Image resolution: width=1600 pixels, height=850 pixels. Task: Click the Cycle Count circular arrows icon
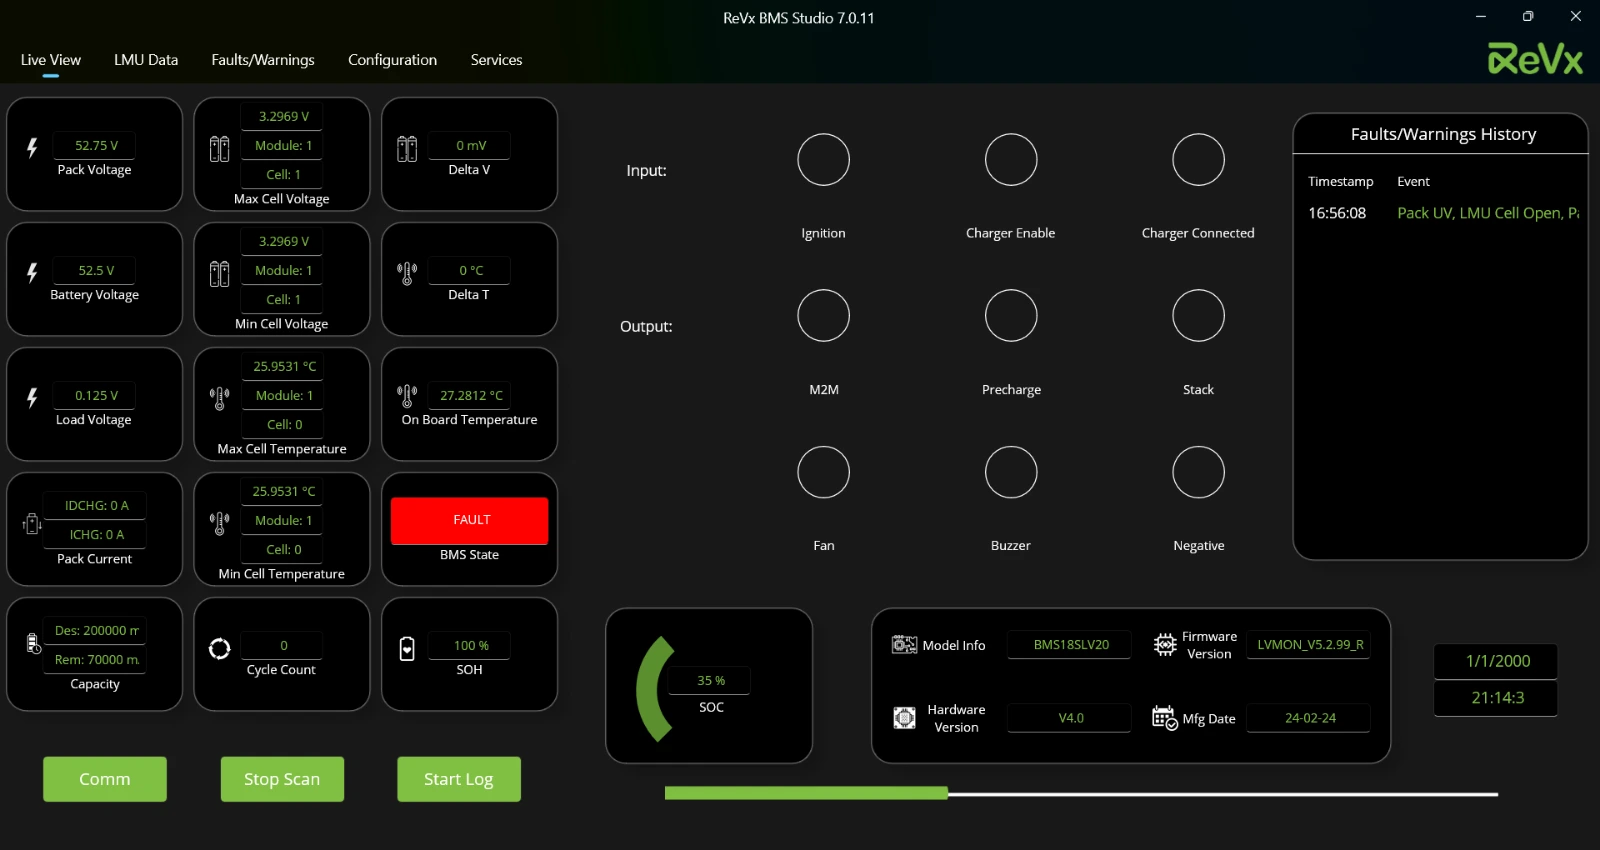pos(219,649)
